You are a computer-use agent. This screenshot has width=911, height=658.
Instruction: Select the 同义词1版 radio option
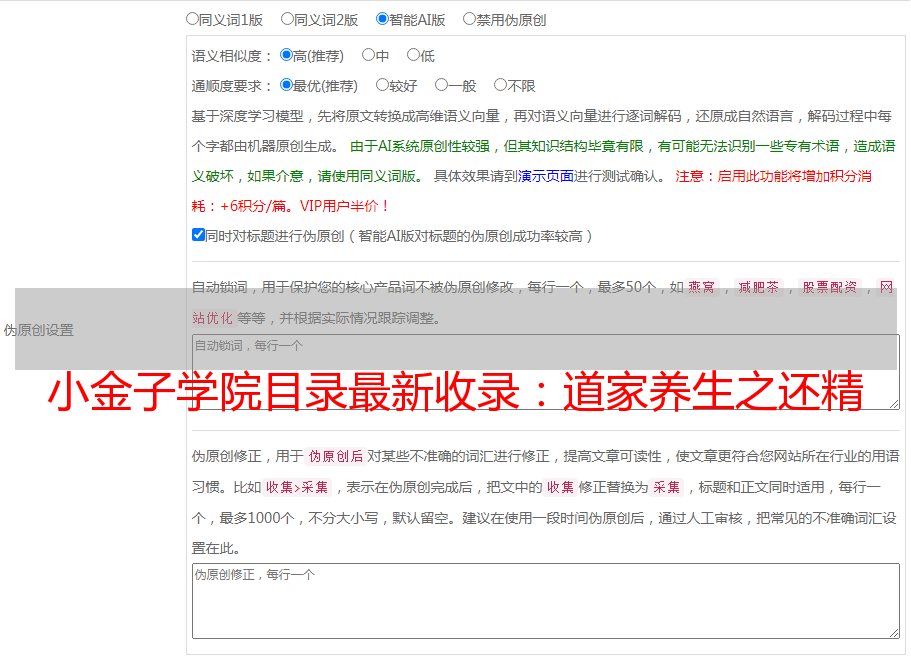pyautogui.click(x=192, y=19)
